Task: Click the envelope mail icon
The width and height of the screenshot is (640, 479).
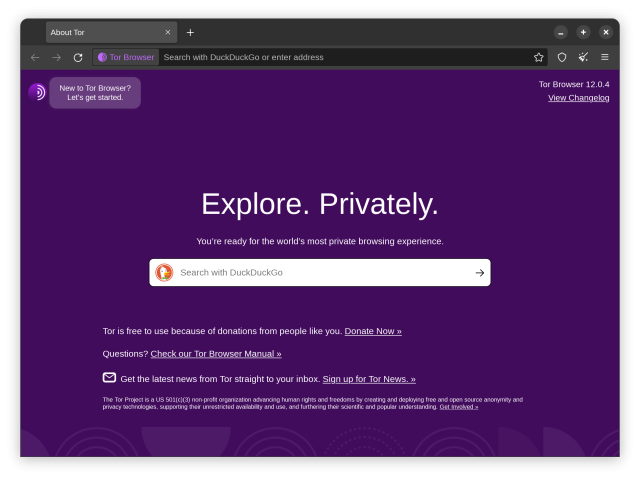Action: [x=109, y=377]
